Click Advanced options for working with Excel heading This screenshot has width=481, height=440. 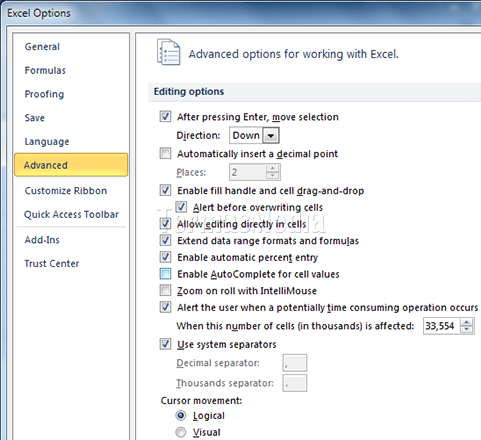[294, 54]
